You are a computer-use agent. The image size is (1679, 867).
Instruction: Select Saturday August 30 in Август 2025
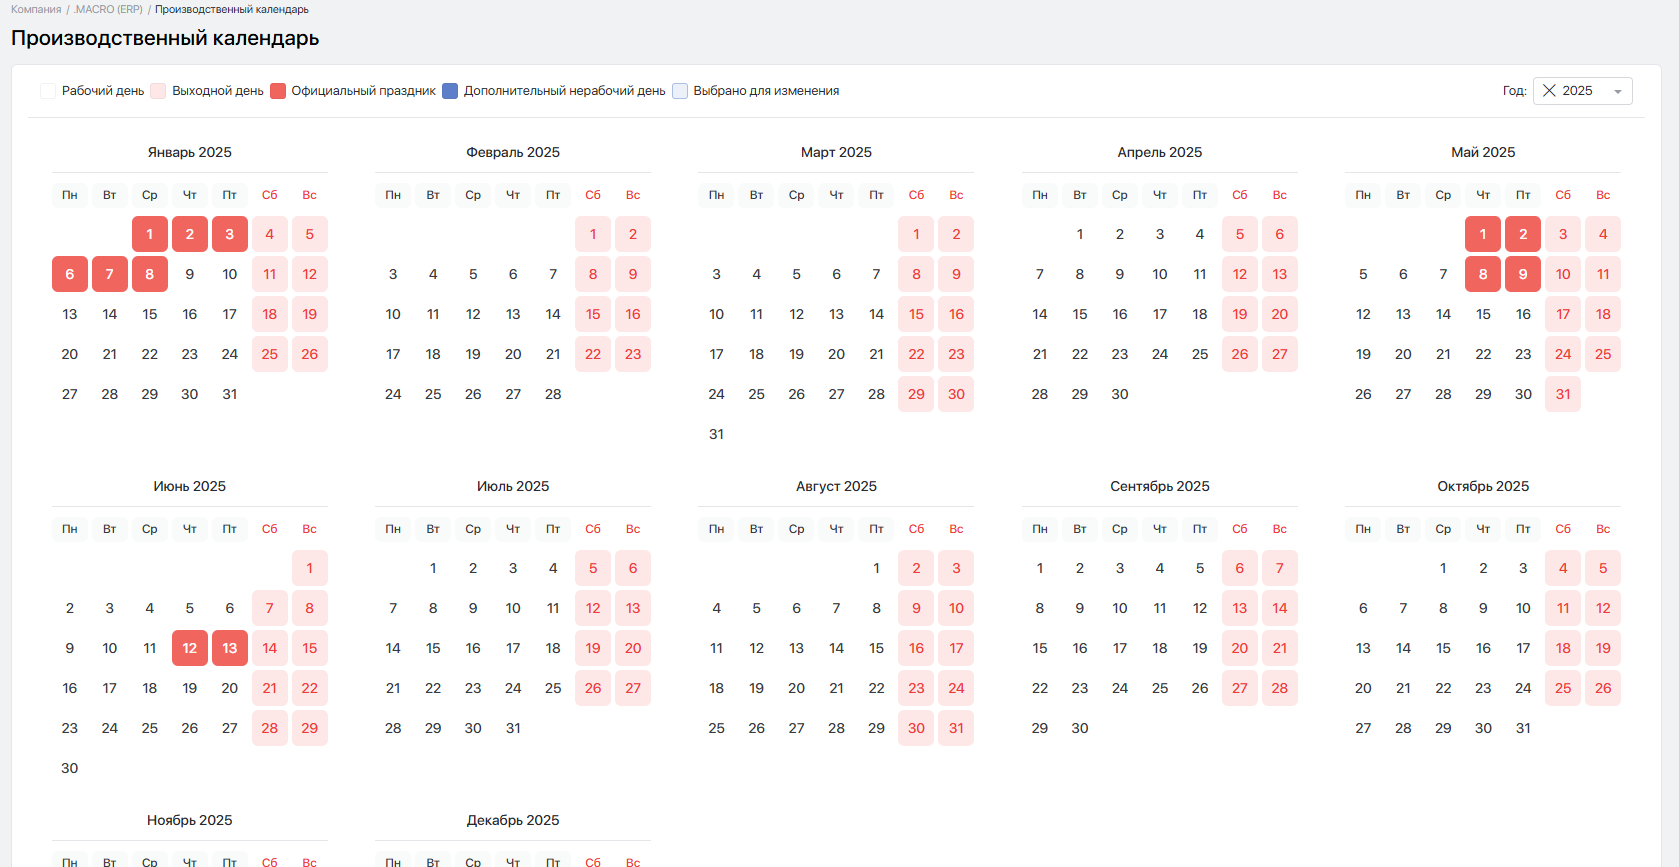pos(916,728)
